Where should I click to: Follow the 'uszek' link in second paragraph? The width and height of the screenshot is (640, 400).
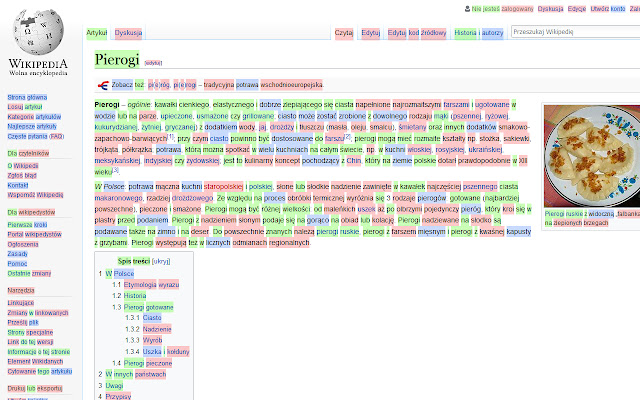[367, 209]
